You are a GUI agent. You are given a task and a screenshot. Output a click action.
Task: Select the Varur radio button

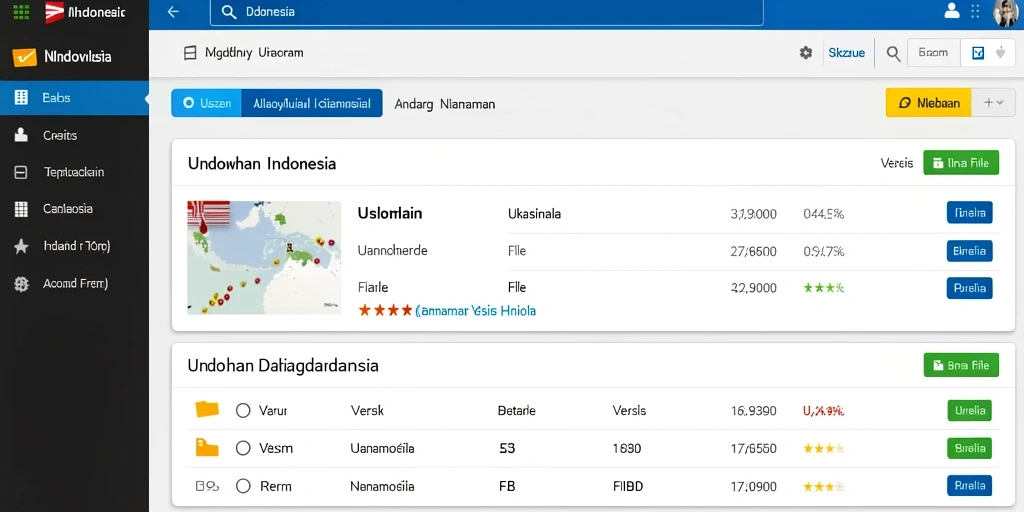pos(243,411)
